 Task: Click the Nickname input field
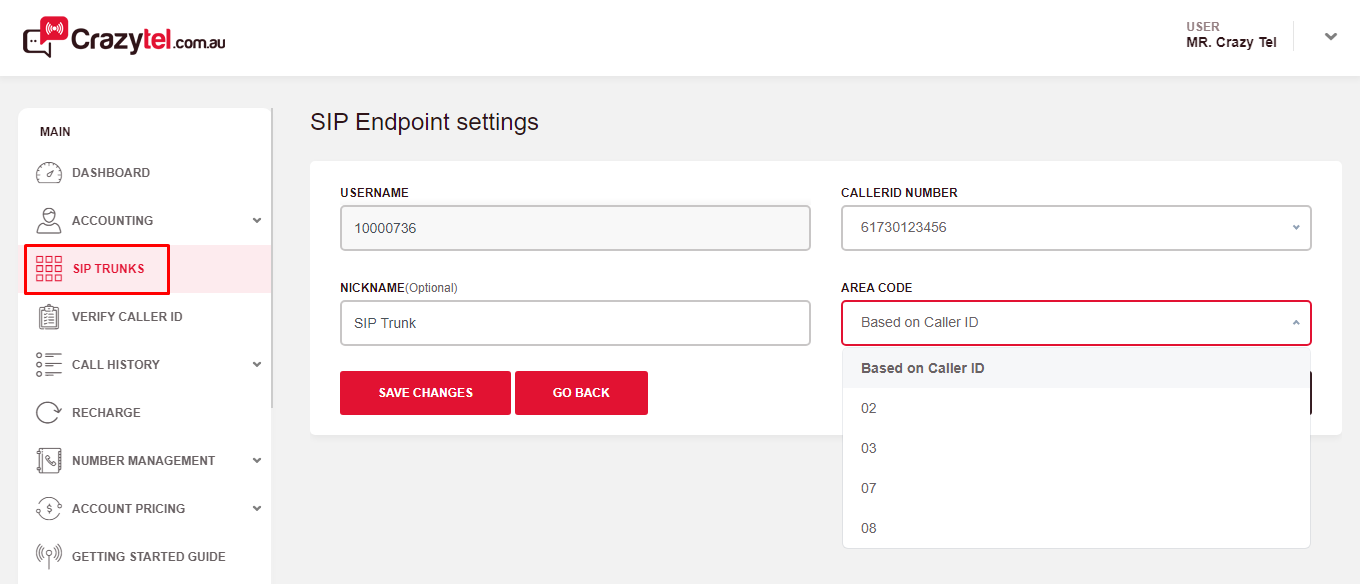575,324
